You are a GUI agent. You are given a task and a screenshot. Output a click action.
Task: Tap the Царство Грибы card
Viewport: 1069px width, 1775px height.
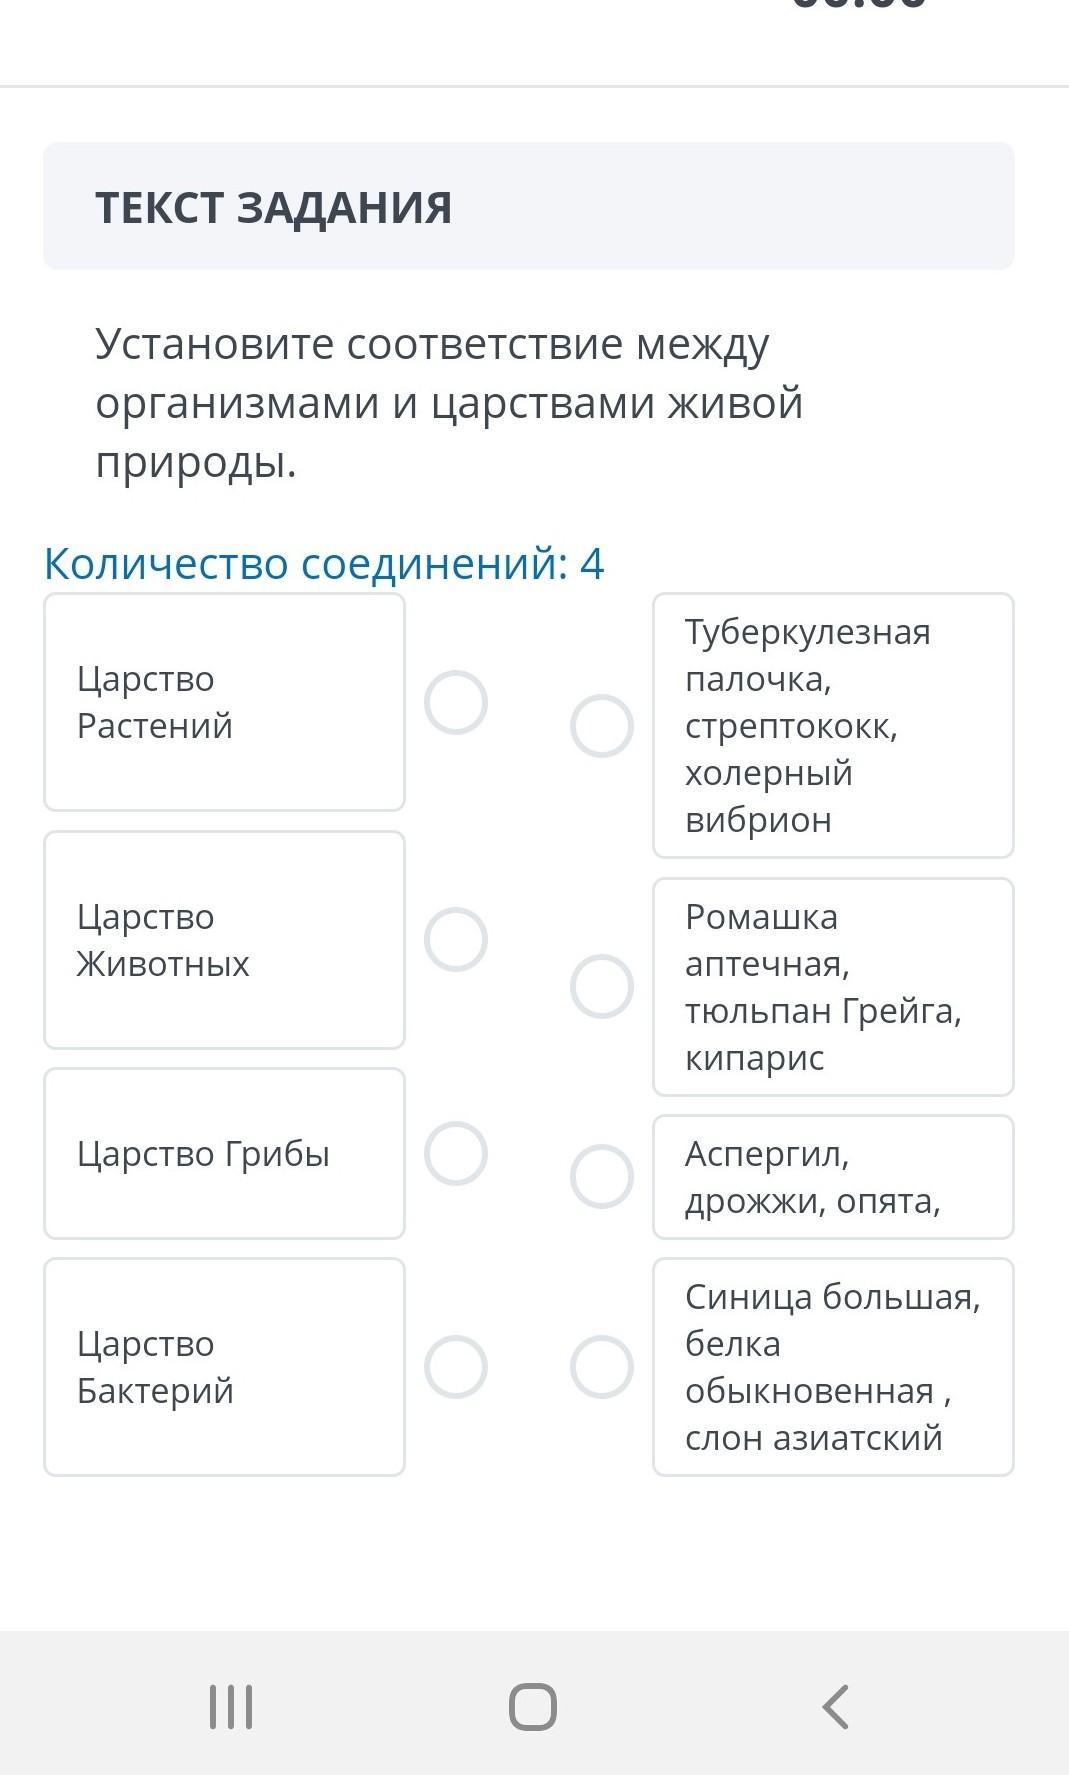coord(224,1153)
